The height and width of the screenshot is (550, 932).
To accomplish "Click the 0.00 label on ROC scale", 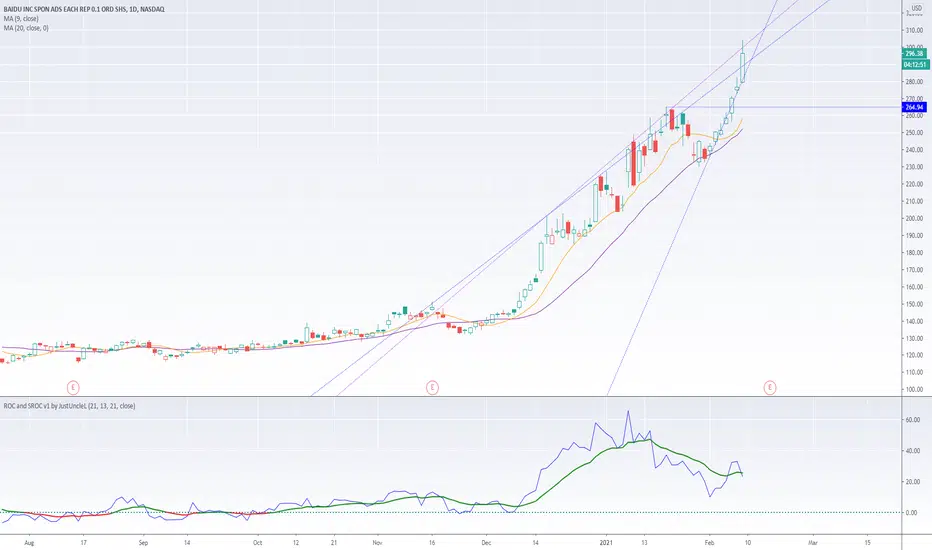I will [x=911, y=513].
